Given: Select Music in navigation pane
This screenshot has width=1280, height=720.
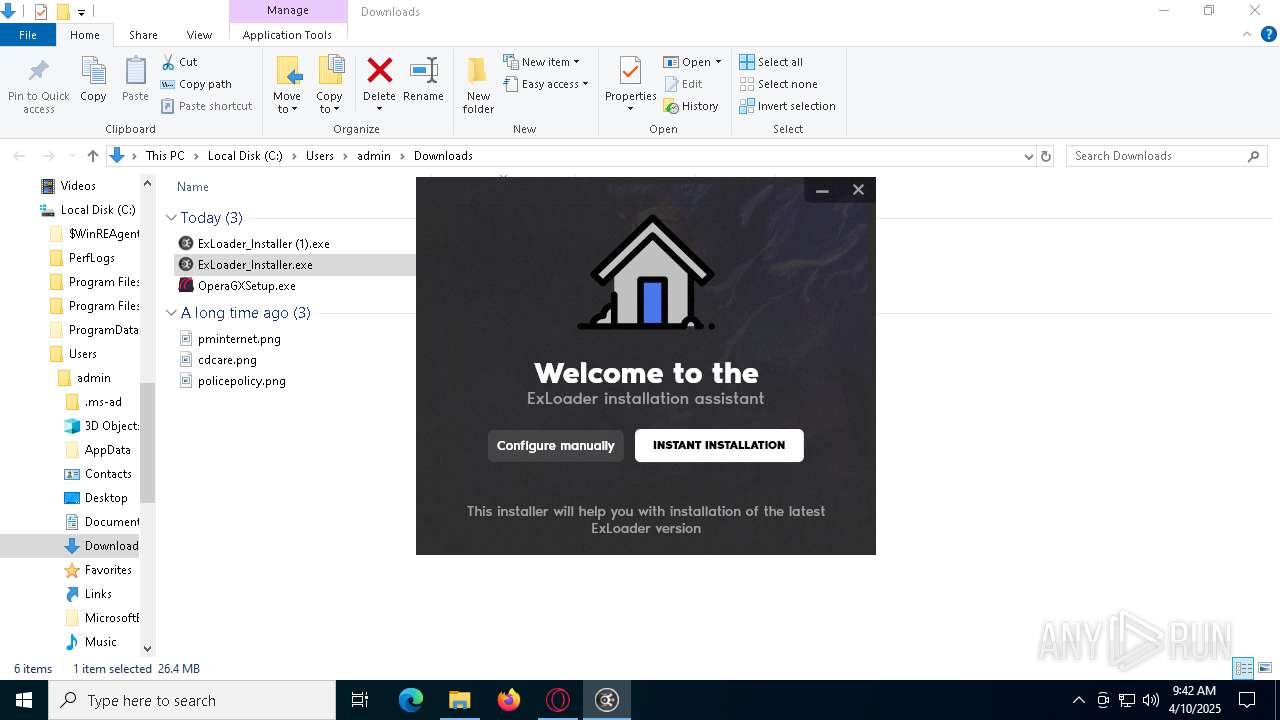Looking at the screenshot, I should click(101, 642).
